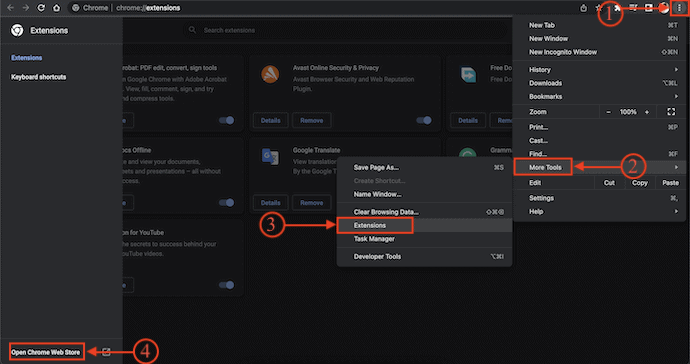Open Chrome Web Store link
The image size is (690, 364).
tap(46, 352)
